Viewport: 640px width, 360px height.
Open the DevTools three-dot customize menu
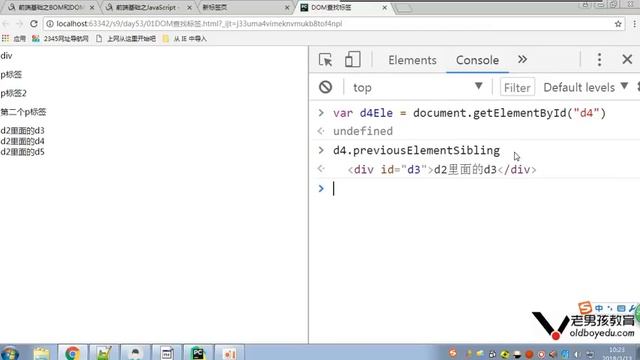point(599,60)
